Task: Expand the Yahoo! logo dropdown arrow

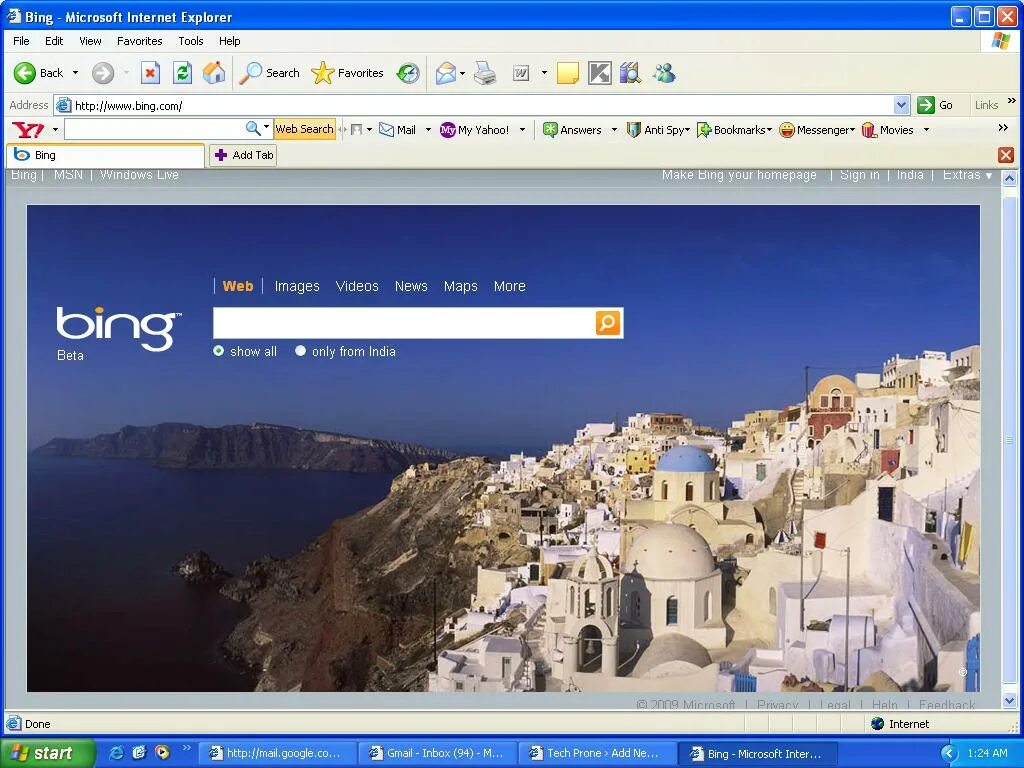Action: 55,130
